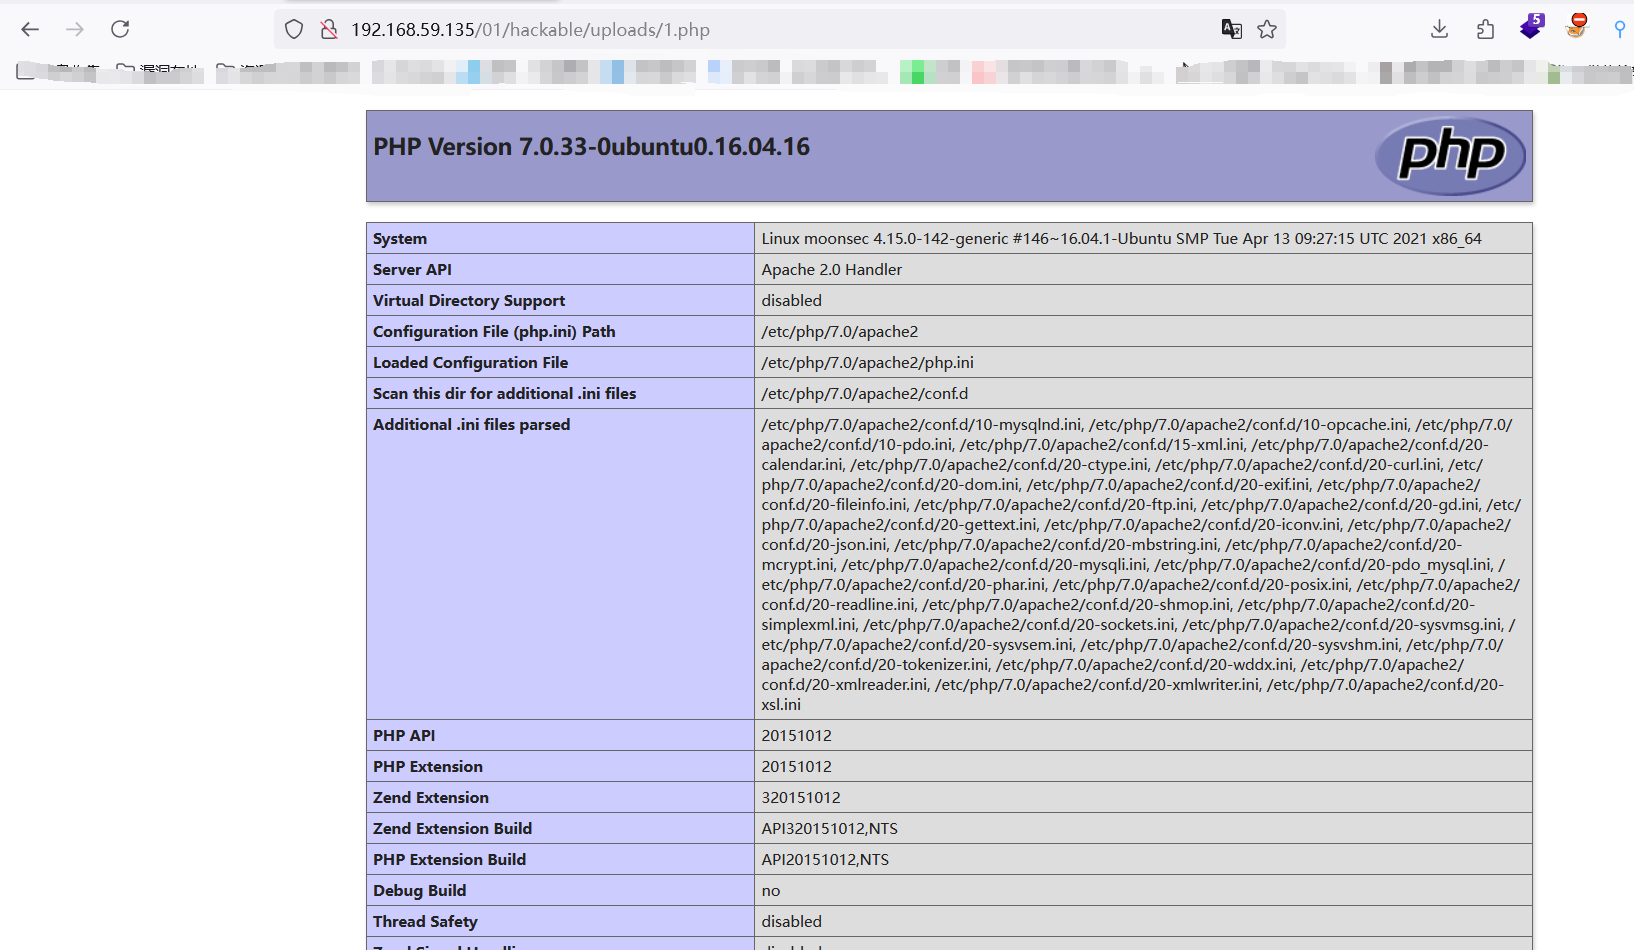The height and width of the screenshot is (950, 1634).
Task: Select the PHP Extension label
Action: tap(428, 766)
